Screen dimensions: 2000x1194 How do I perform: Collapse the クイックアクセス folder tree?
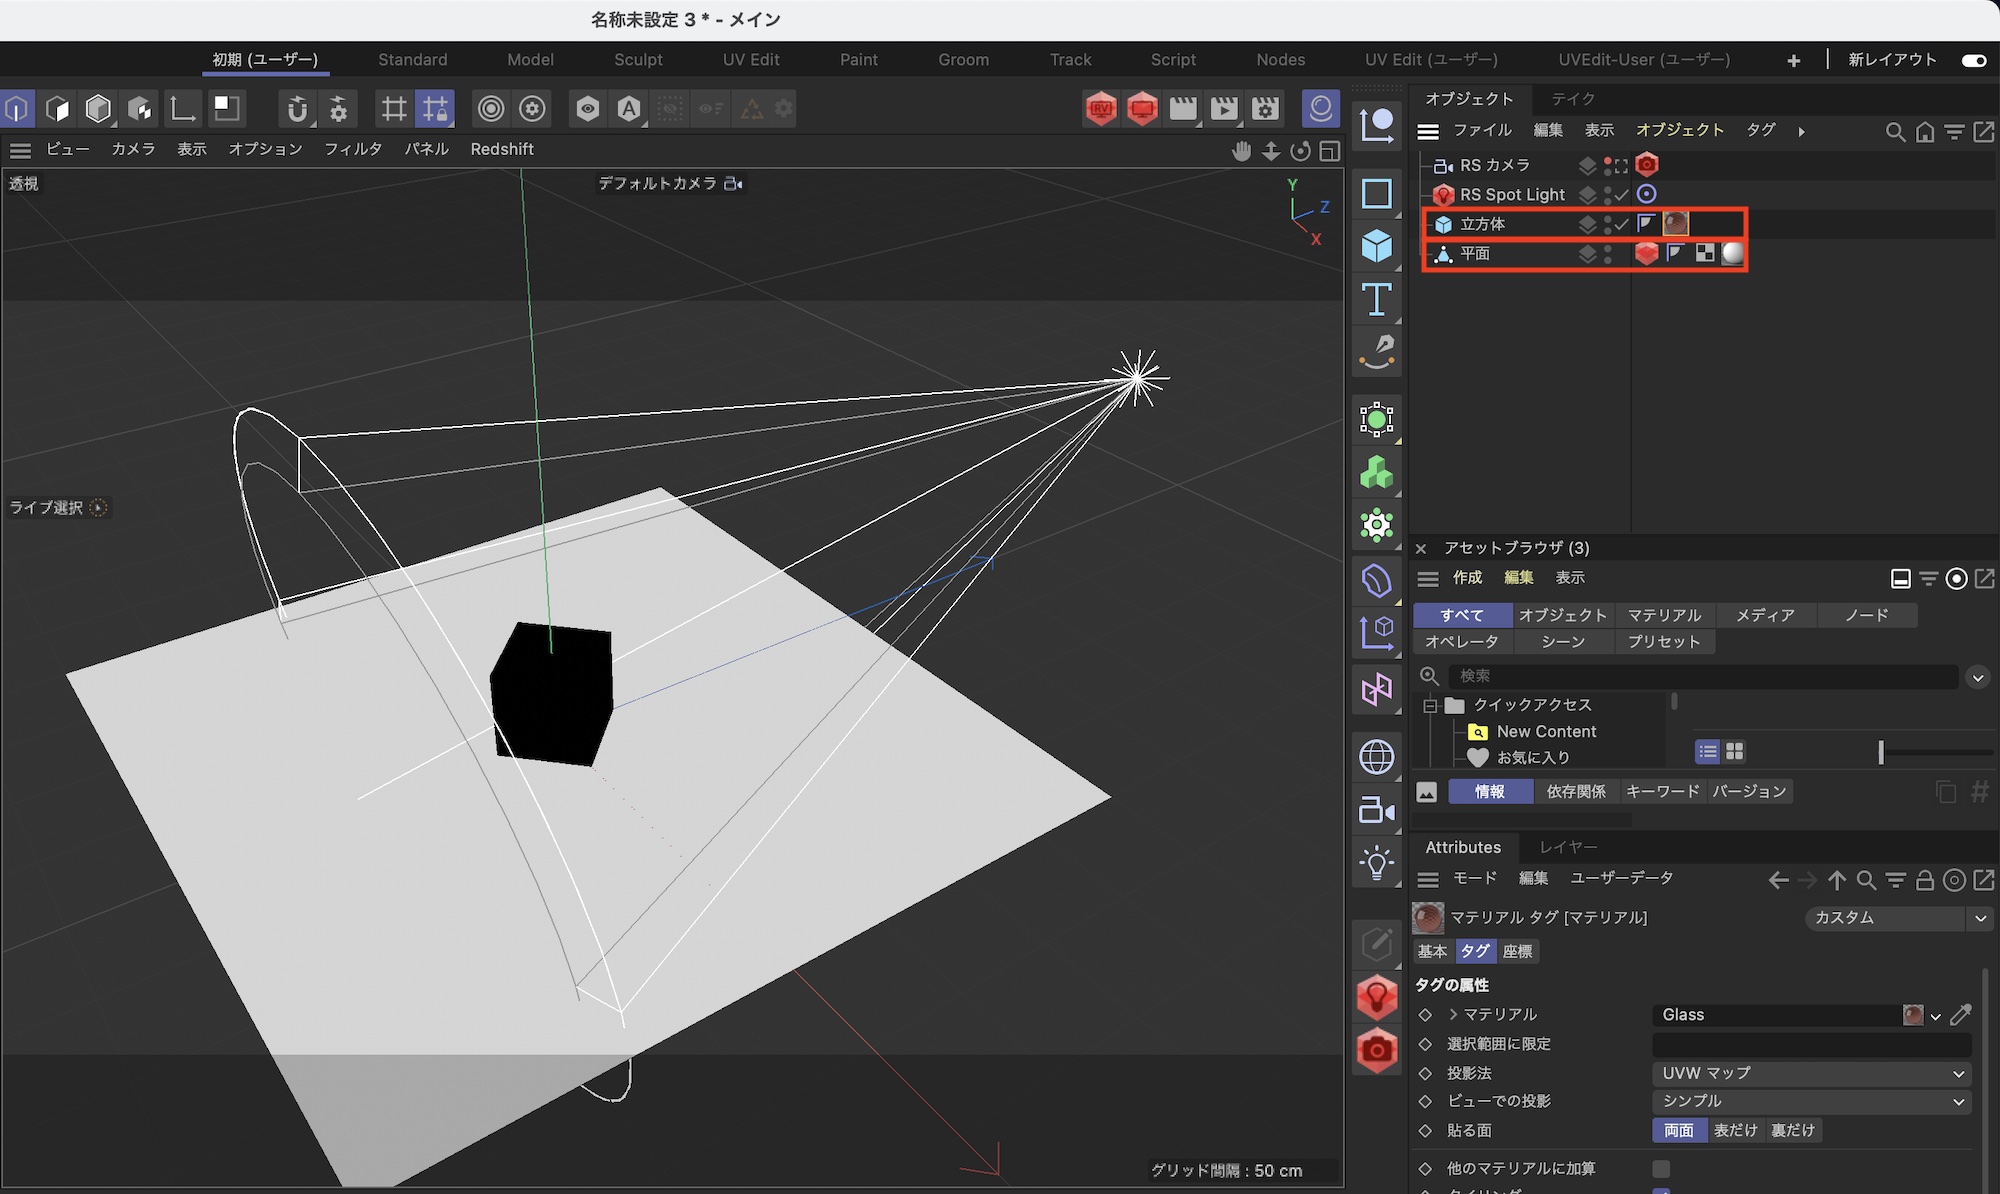(1430, 705)
